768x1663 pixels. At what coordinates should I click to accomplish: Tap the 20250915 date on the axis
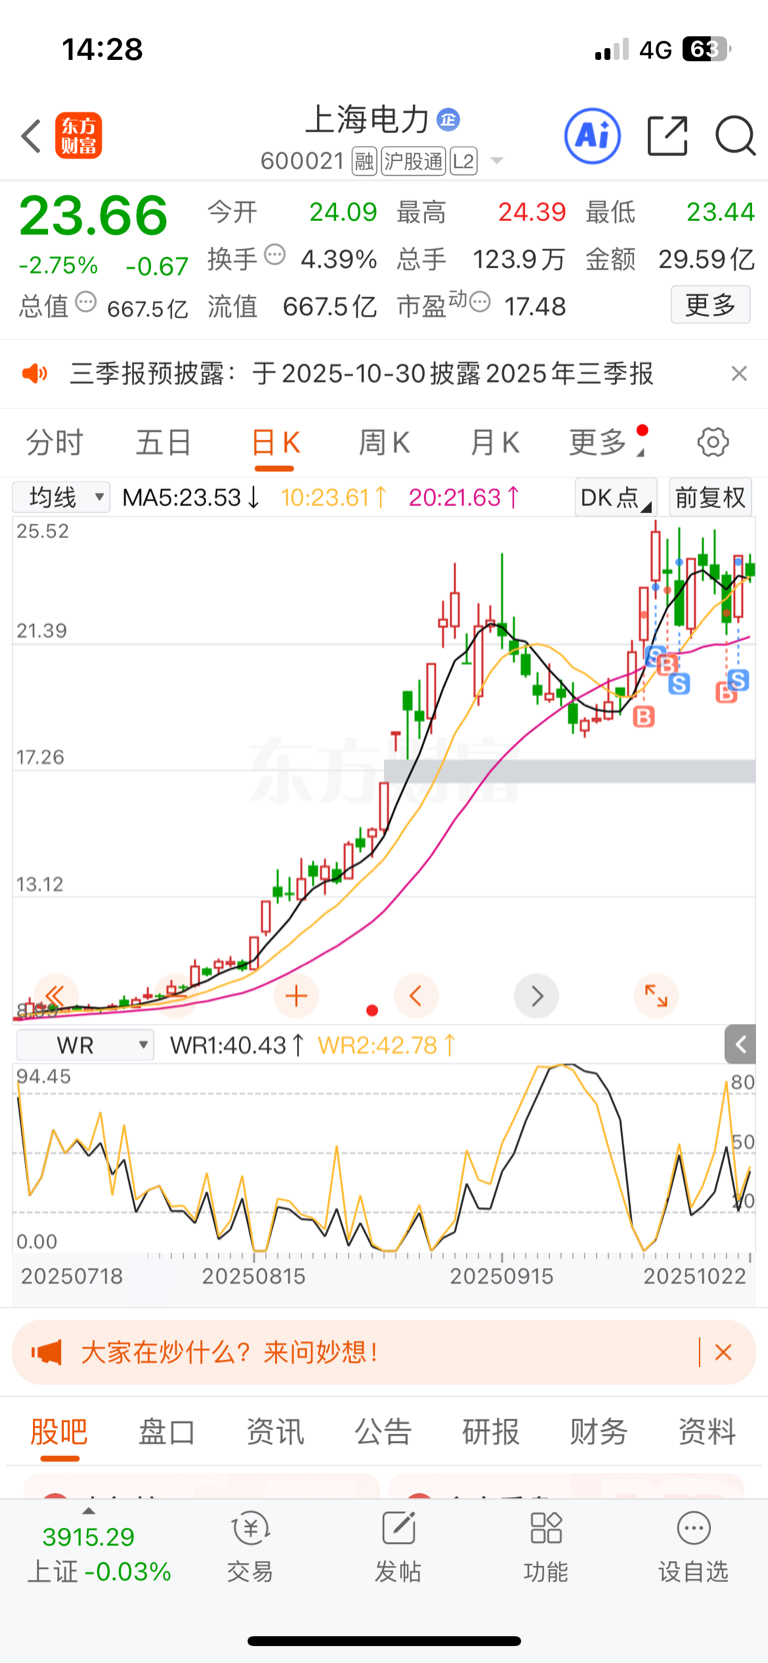click(x=501, y=1276)
